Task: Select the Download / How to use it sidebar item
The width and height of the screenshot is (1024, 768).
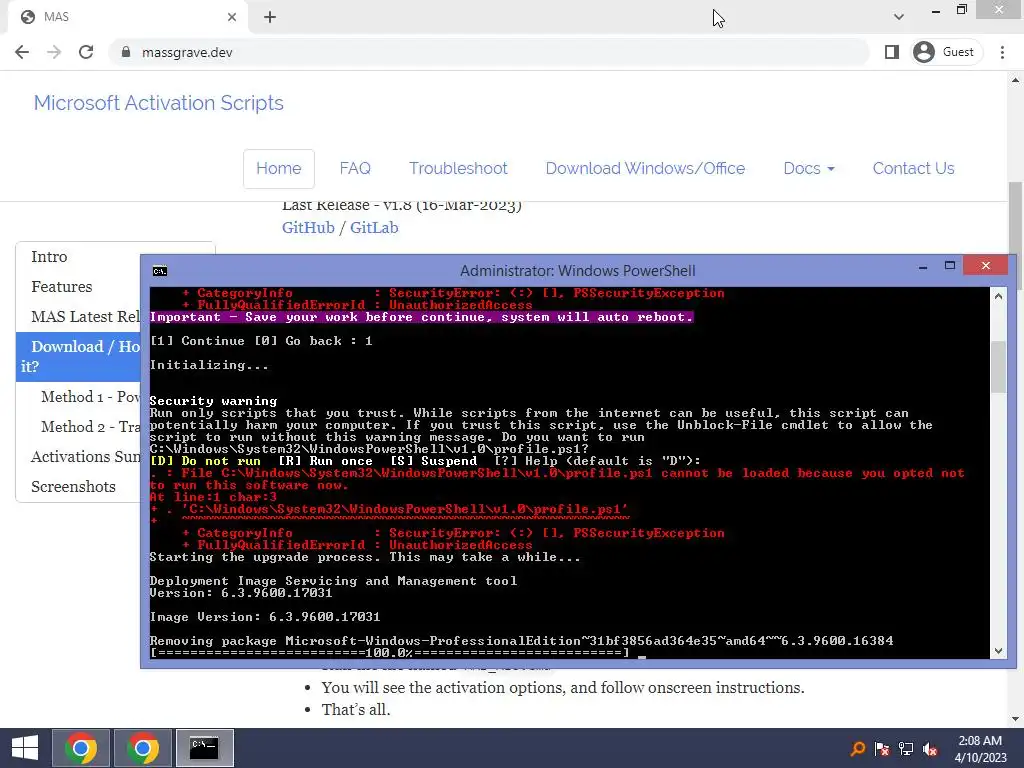Action: (78, 357)
